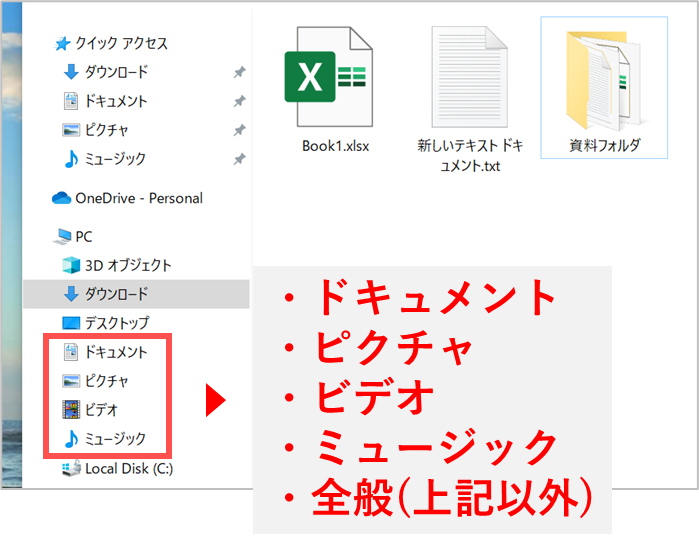Click Quick Access ドキュメント icon

pos(71,101)
